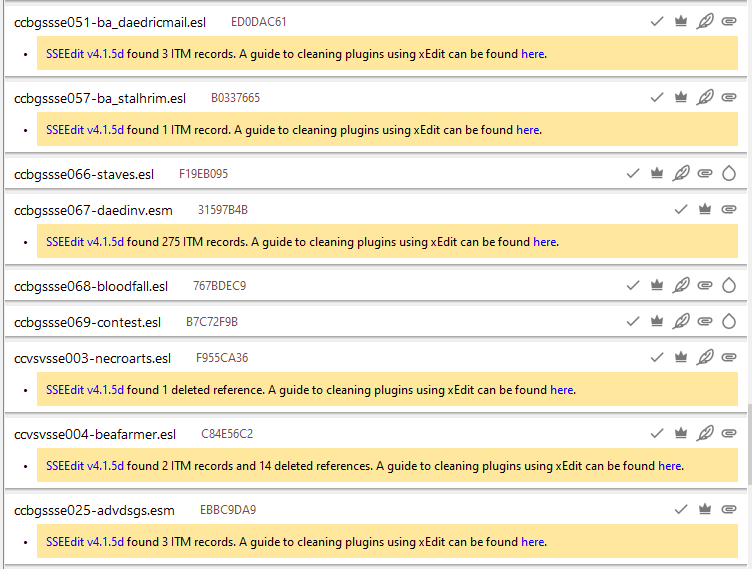Click the master crown icon for ccbgssse057-ba_stalhrim.esl
This screenshot has height=569, width=752.
[x=681, y=97]
